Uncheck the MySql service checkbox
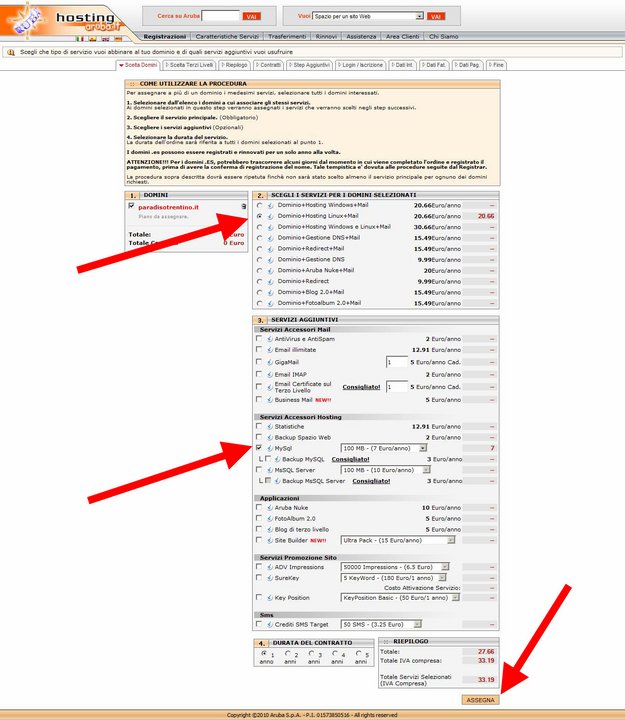The width and height of the screenshot is (625, 720). (259, 448)
